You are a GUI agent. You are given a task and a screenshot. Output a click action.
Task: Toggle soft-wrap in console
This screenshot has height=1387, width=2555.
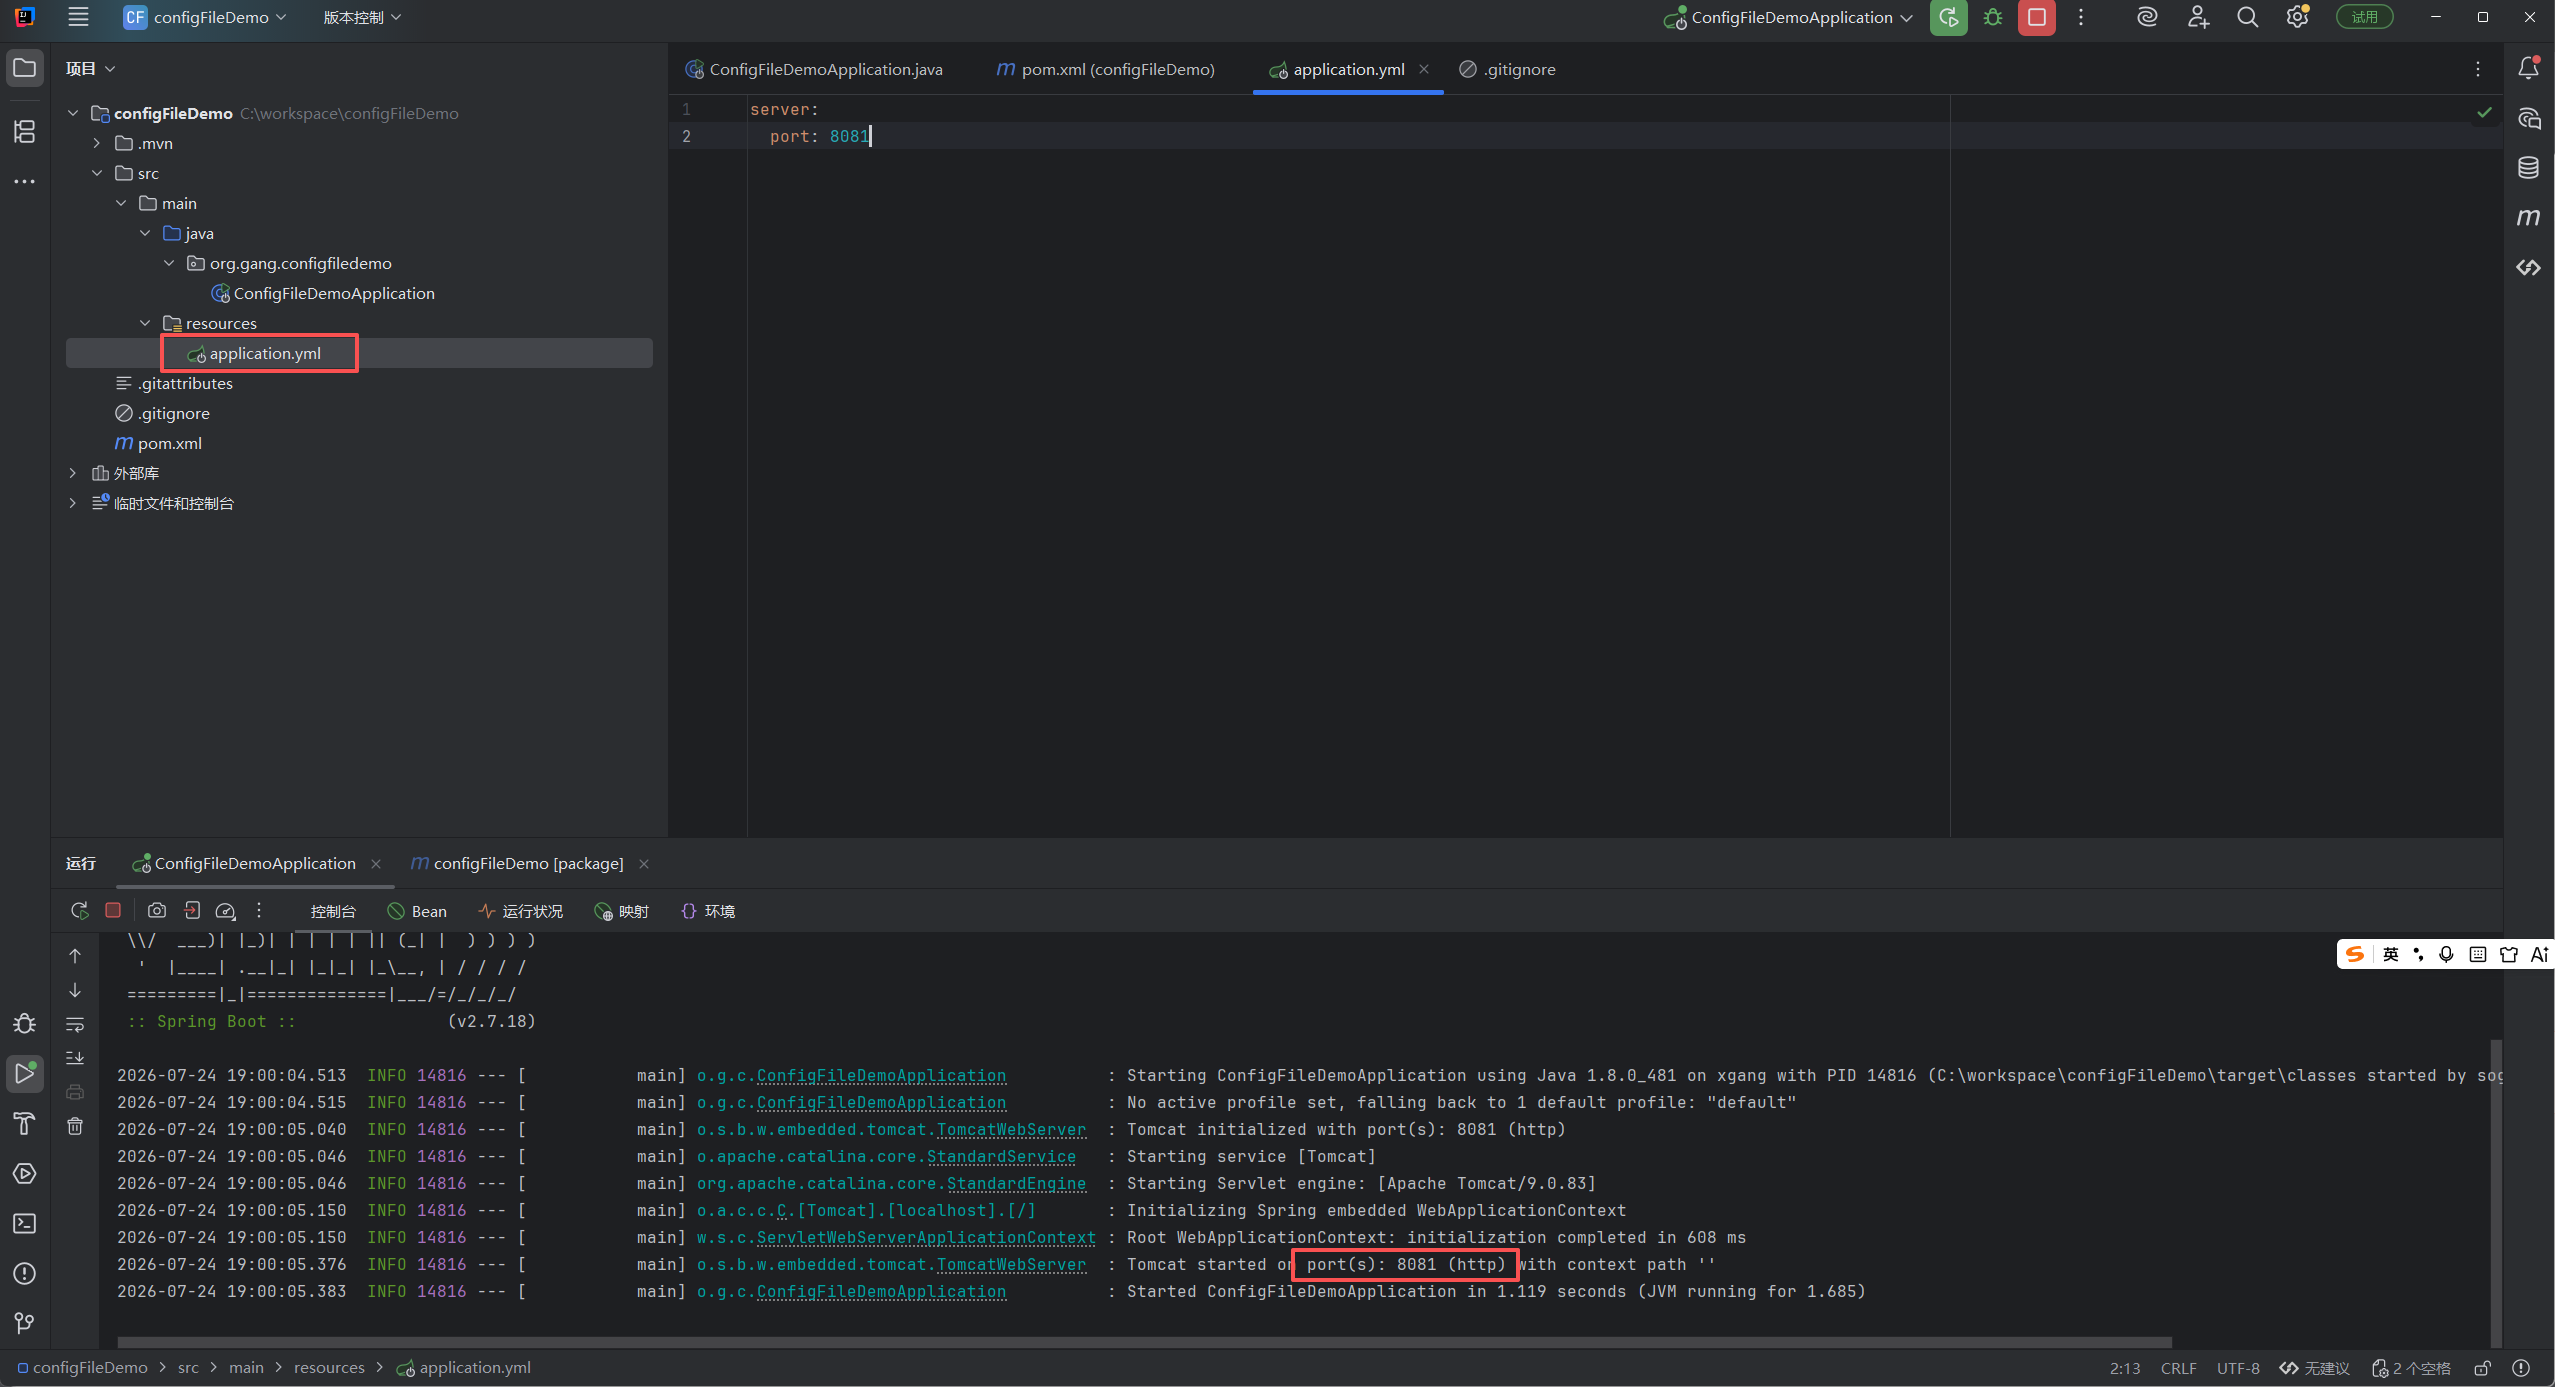tap(75, 1024)
